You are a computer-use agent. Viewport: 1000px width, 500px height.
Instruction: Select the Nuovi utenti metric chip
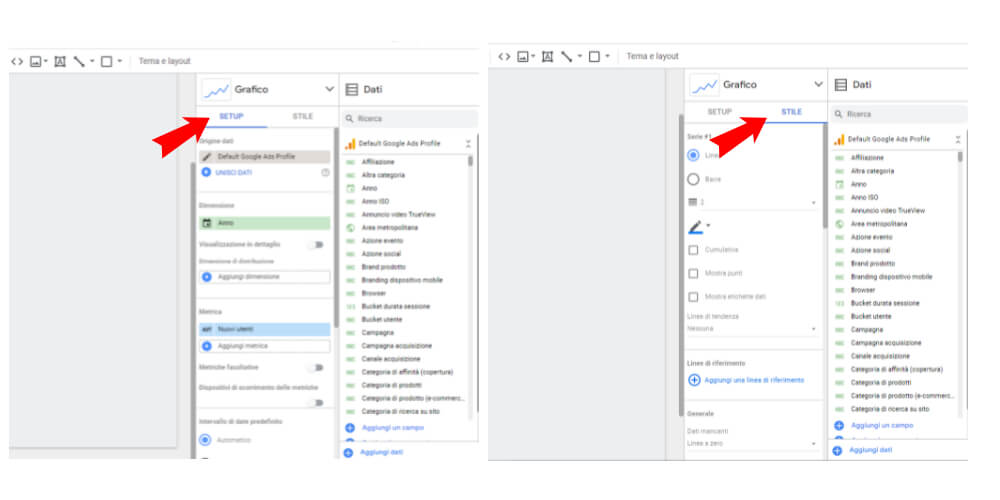(265, 330)
